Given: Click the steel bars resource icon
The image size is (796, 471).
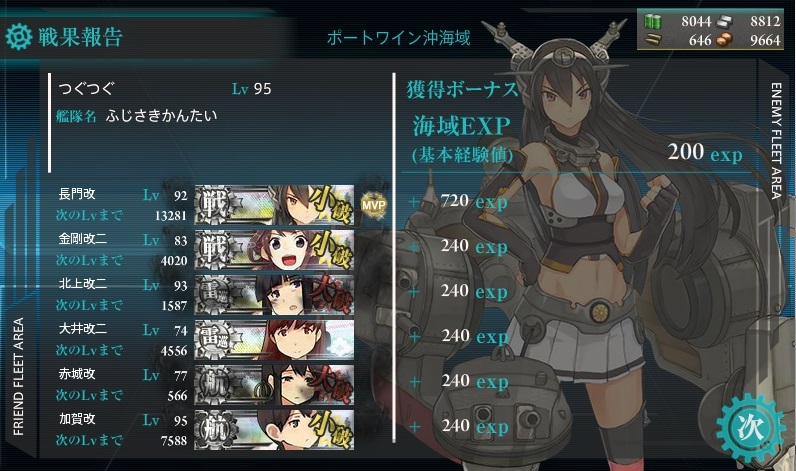Looking at the screenshot, I should tap(724, 21).
